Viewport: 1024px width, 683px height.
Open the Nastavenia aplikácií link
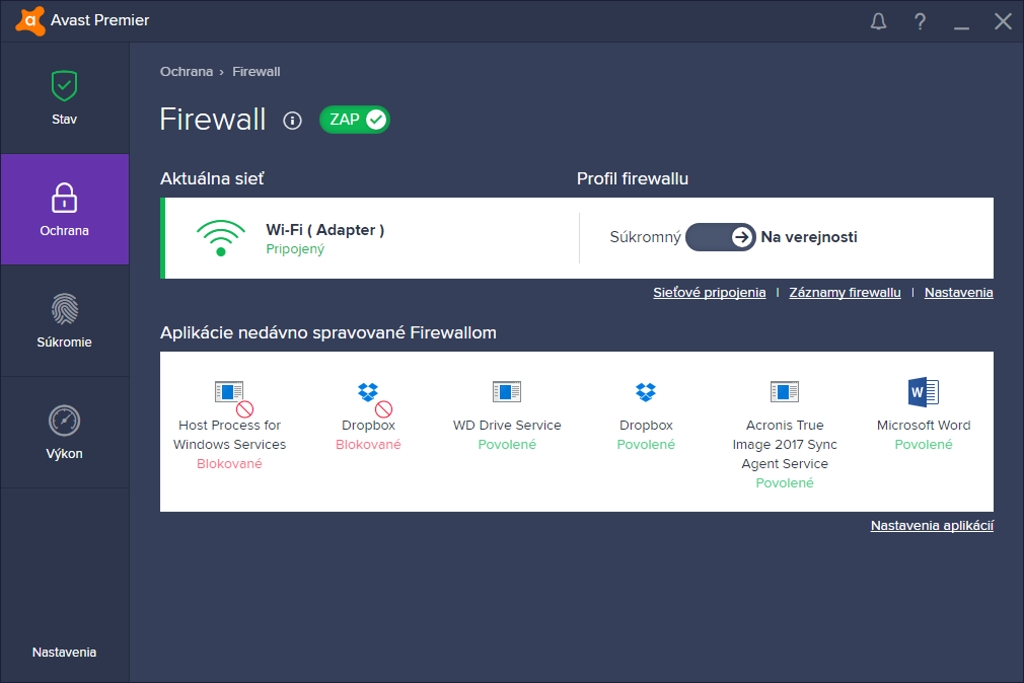click(931, 525)
